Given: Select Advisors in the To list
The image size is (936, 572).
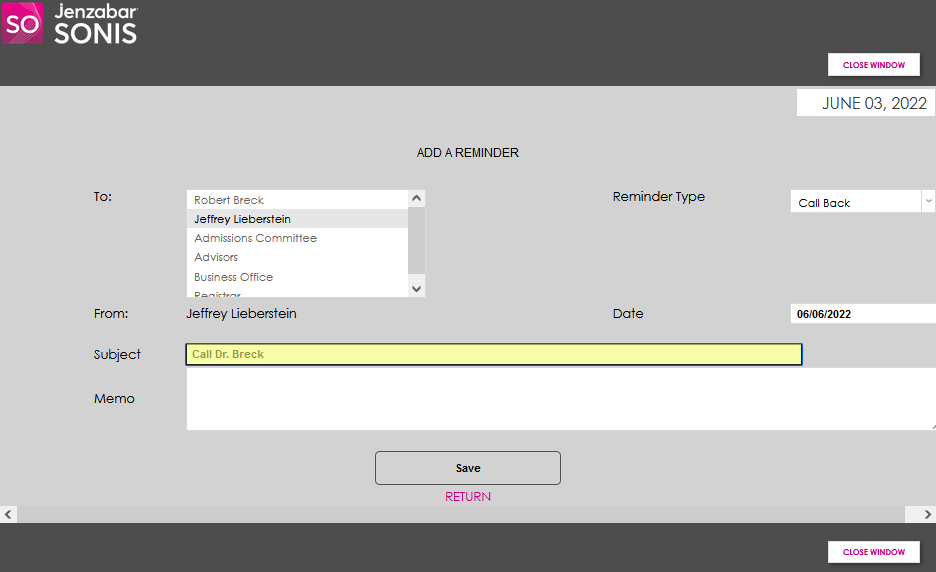Looking at the screenshot, I should coord(216,257).
